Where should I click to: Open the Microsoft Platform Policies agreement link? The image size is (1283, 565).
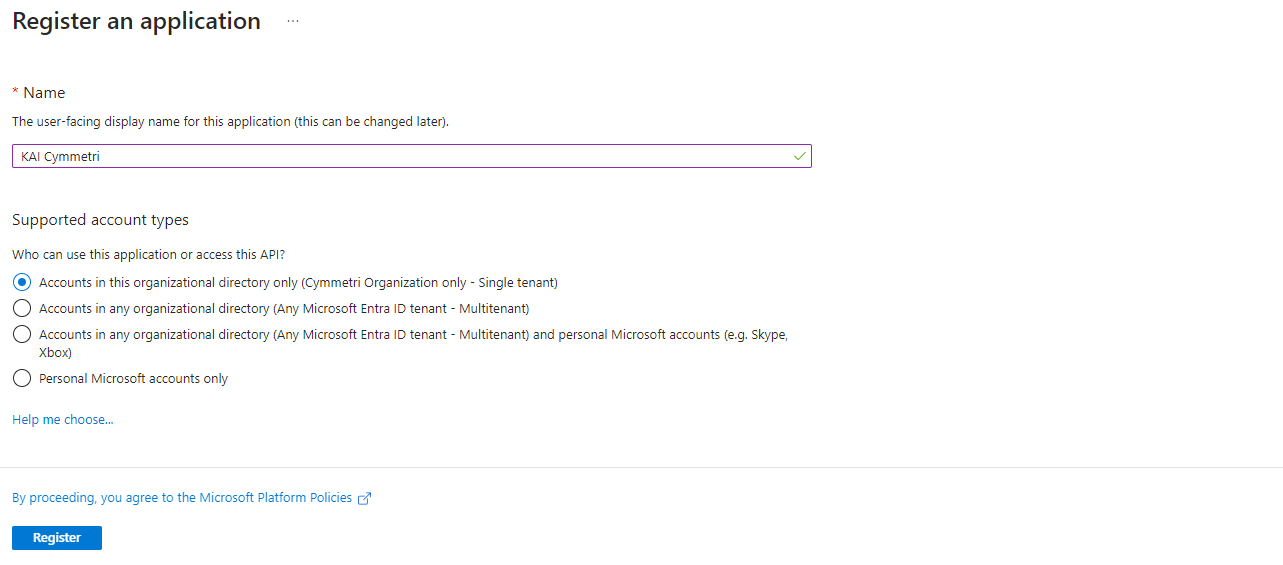coord(182,498)
